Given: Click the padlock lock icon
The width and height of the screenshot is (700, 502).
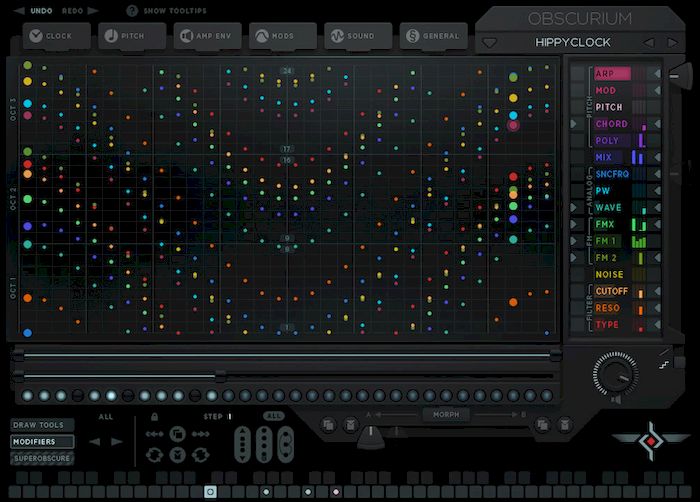Looking at the screenshot, I should (x=154, y=417).
